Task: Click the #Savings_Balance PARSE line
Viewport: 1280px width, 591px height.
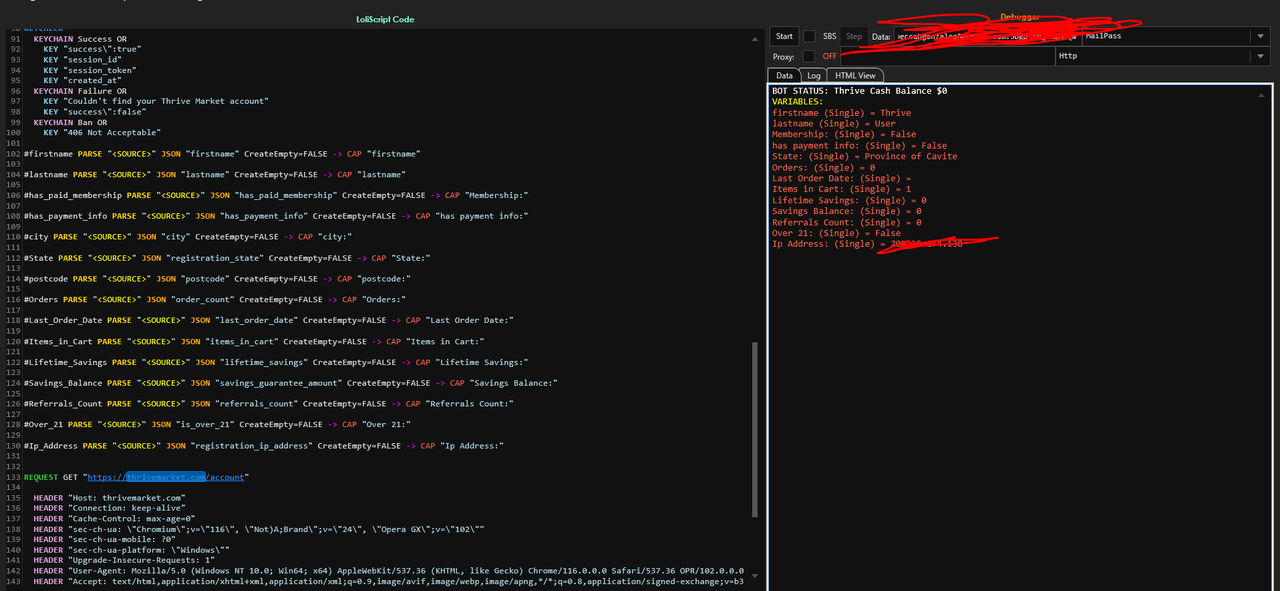Action: click(291, 383)
